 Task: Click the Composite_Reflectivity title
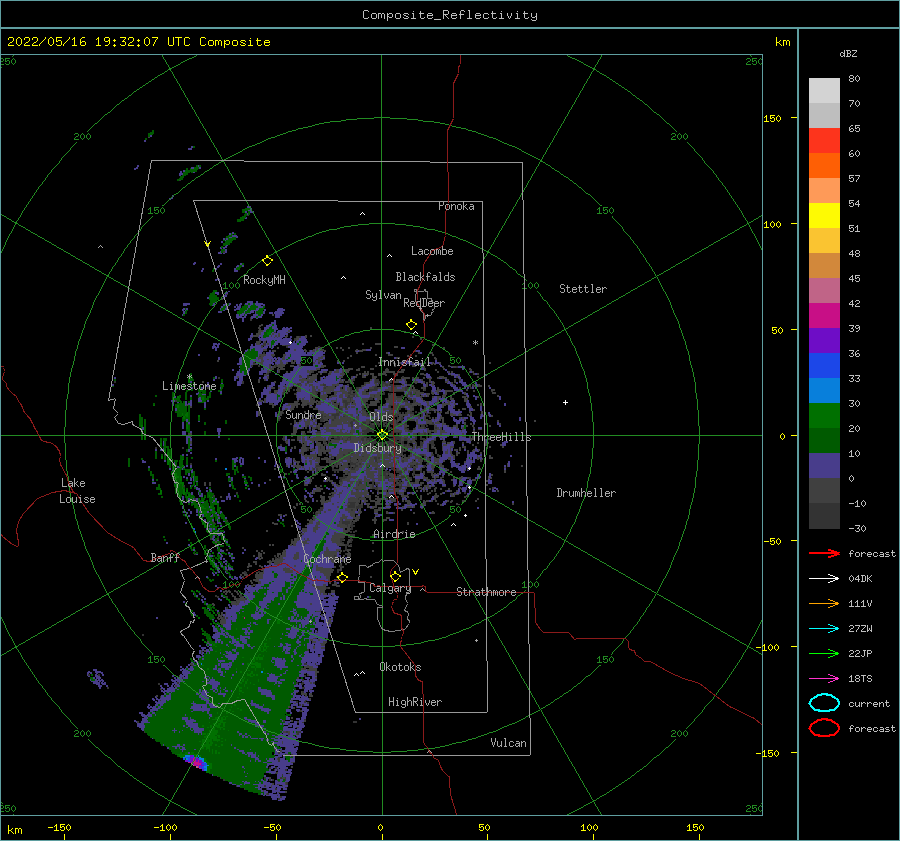[449, 15]
